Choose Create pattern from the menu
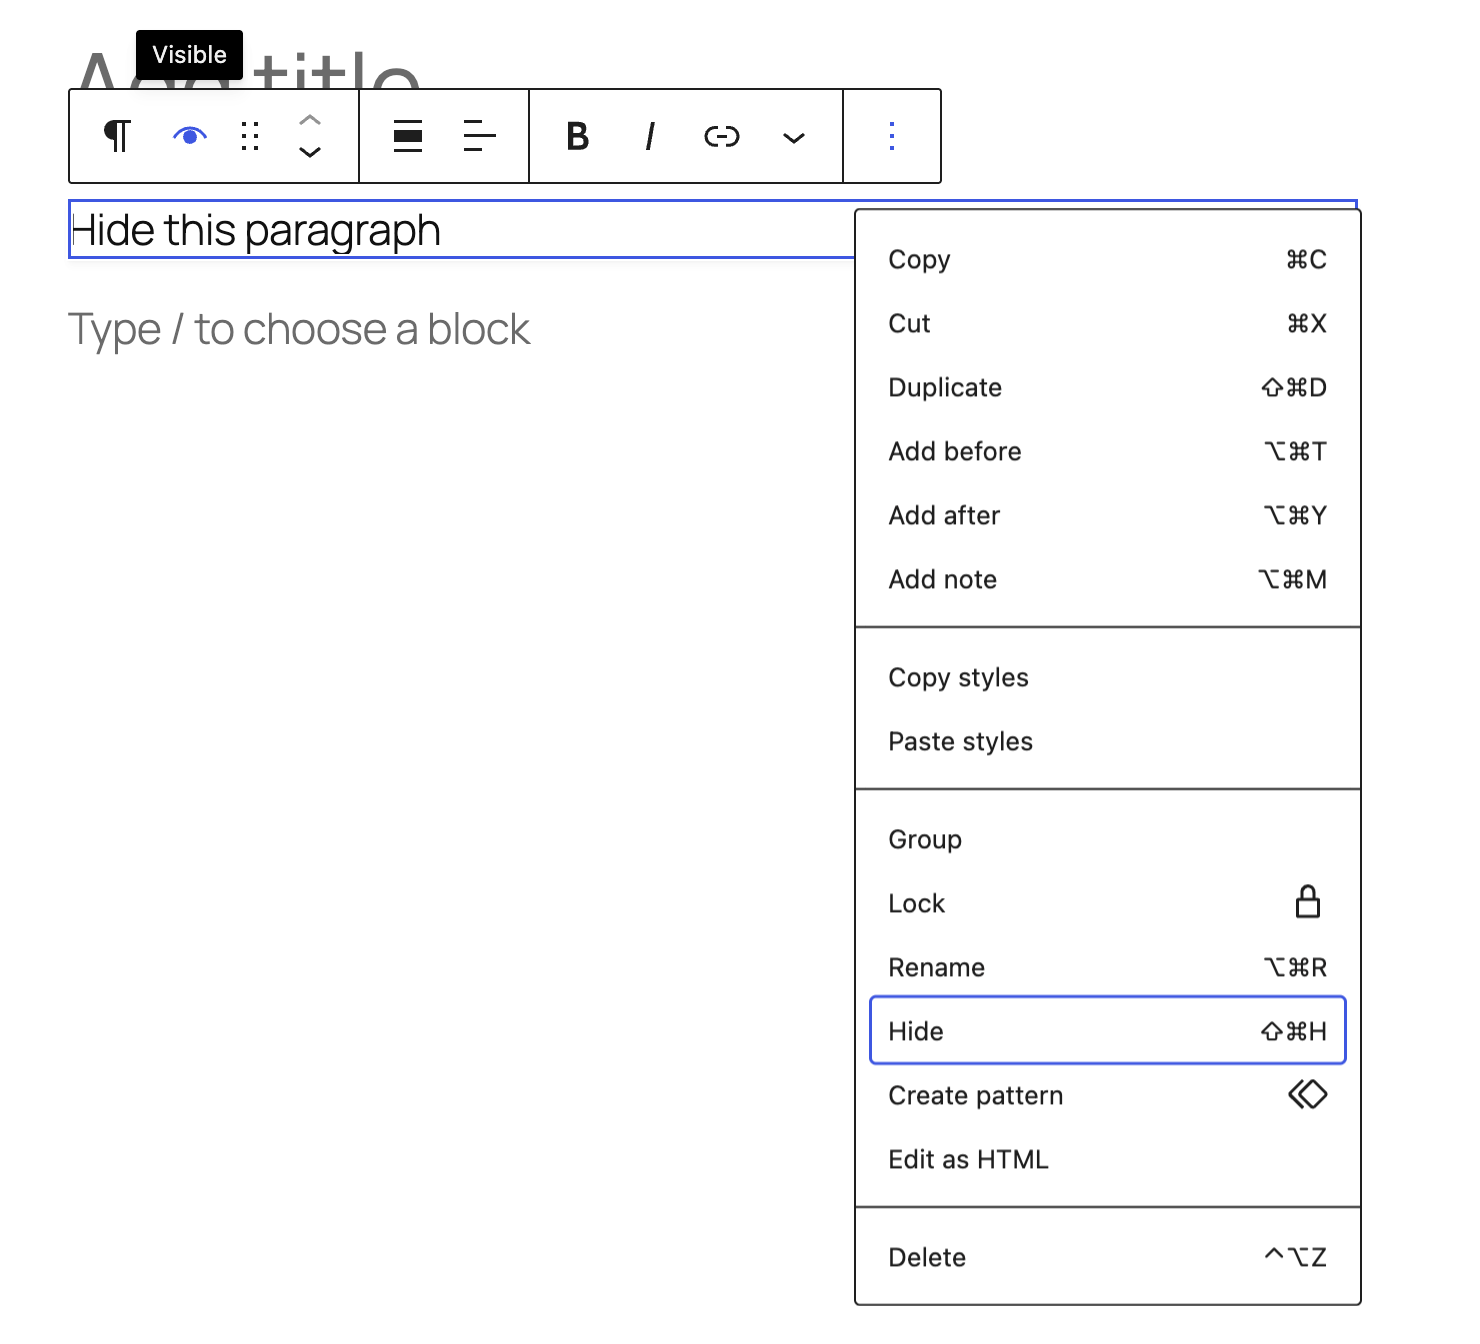Screen dimensions: 1480x1344 tap(1108, 1095)
